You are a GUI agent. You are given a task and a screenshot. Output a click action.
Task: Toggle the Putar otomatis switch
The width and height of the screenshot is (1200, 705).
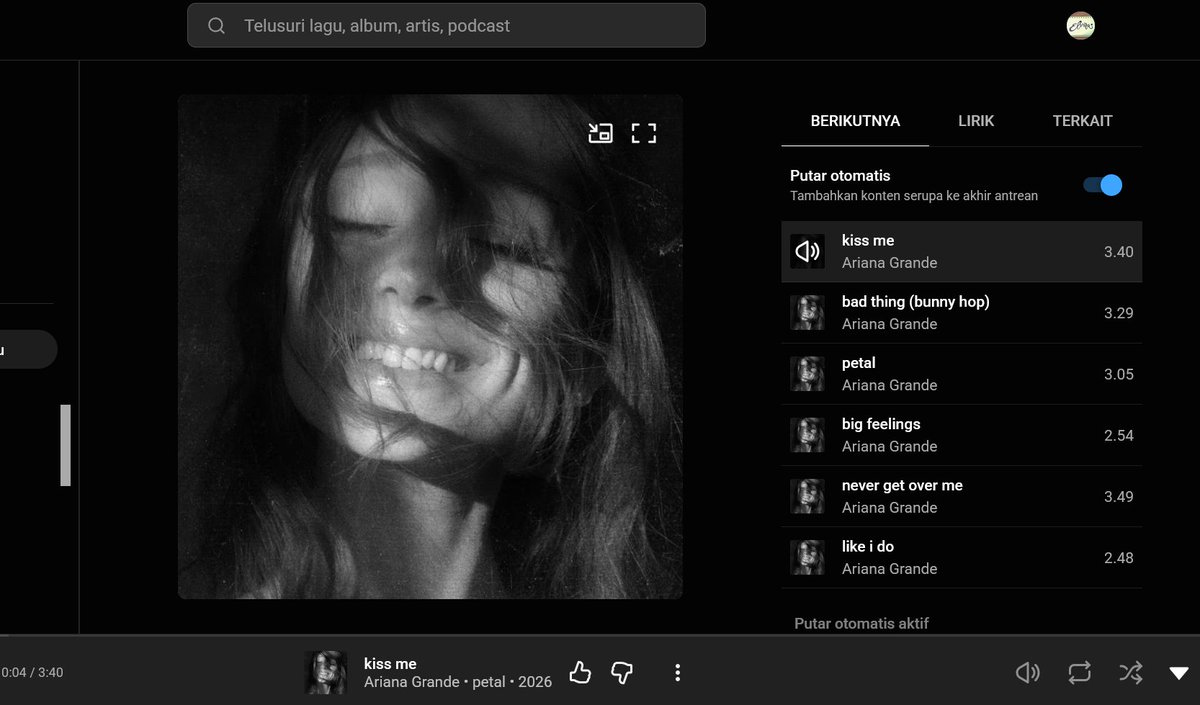click(x=1103, y=185)
